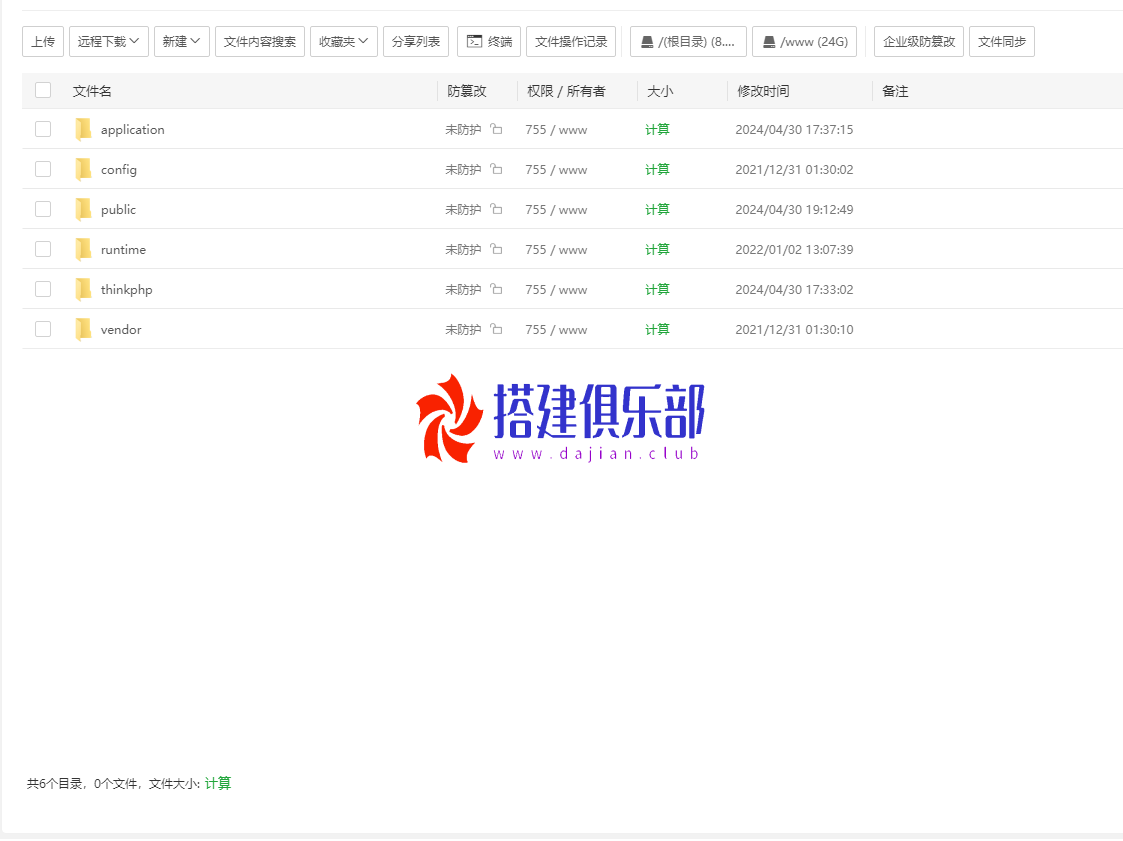
Task: Open the runtime folder name
Action: tap(123, 250)
